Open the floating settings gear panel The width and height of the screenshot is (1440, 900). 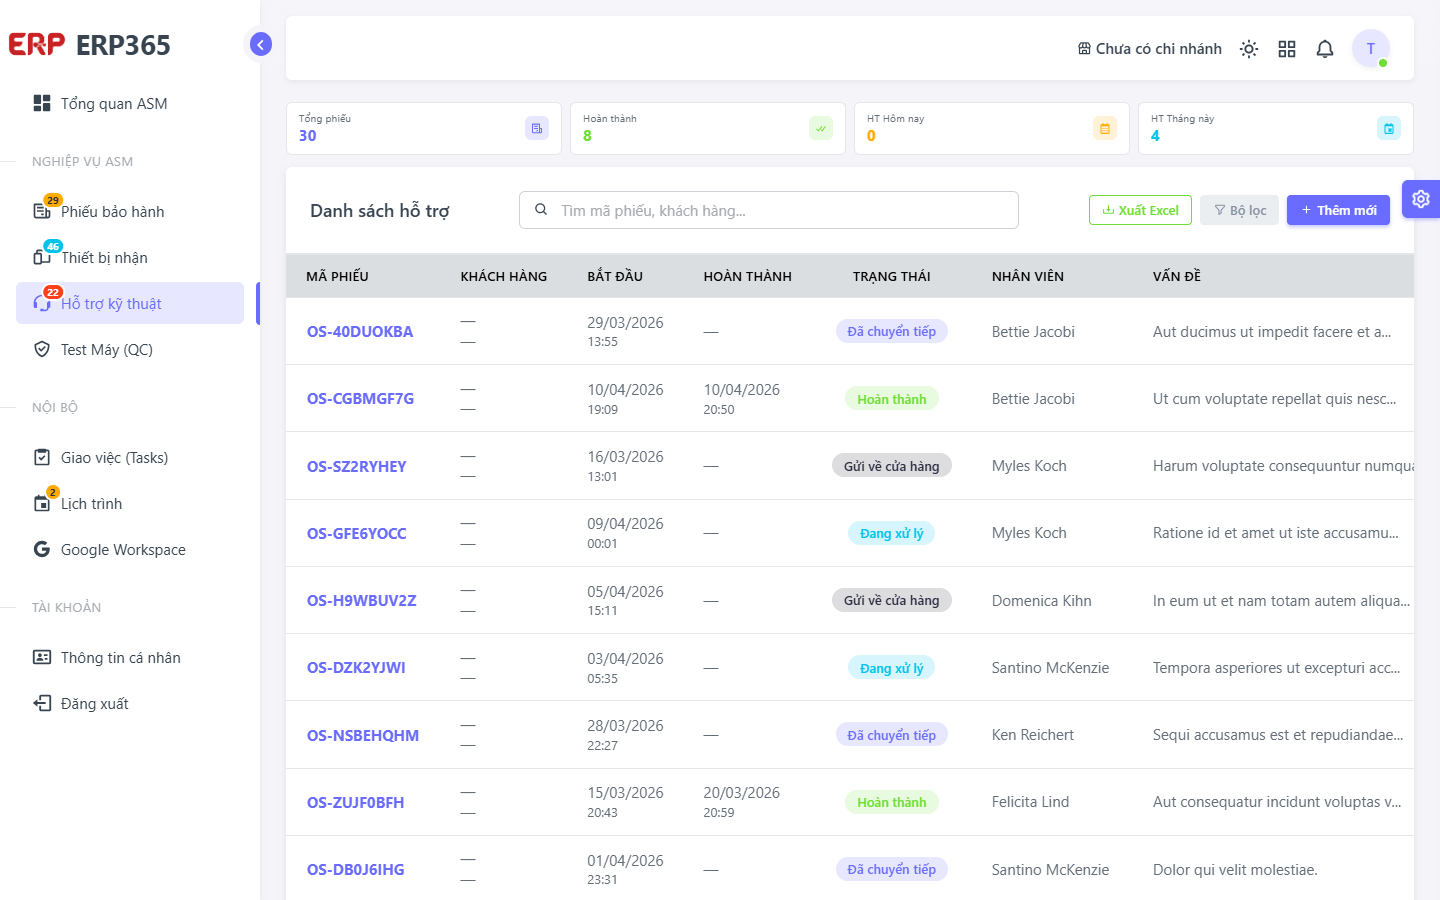[x=1421, y=199]
